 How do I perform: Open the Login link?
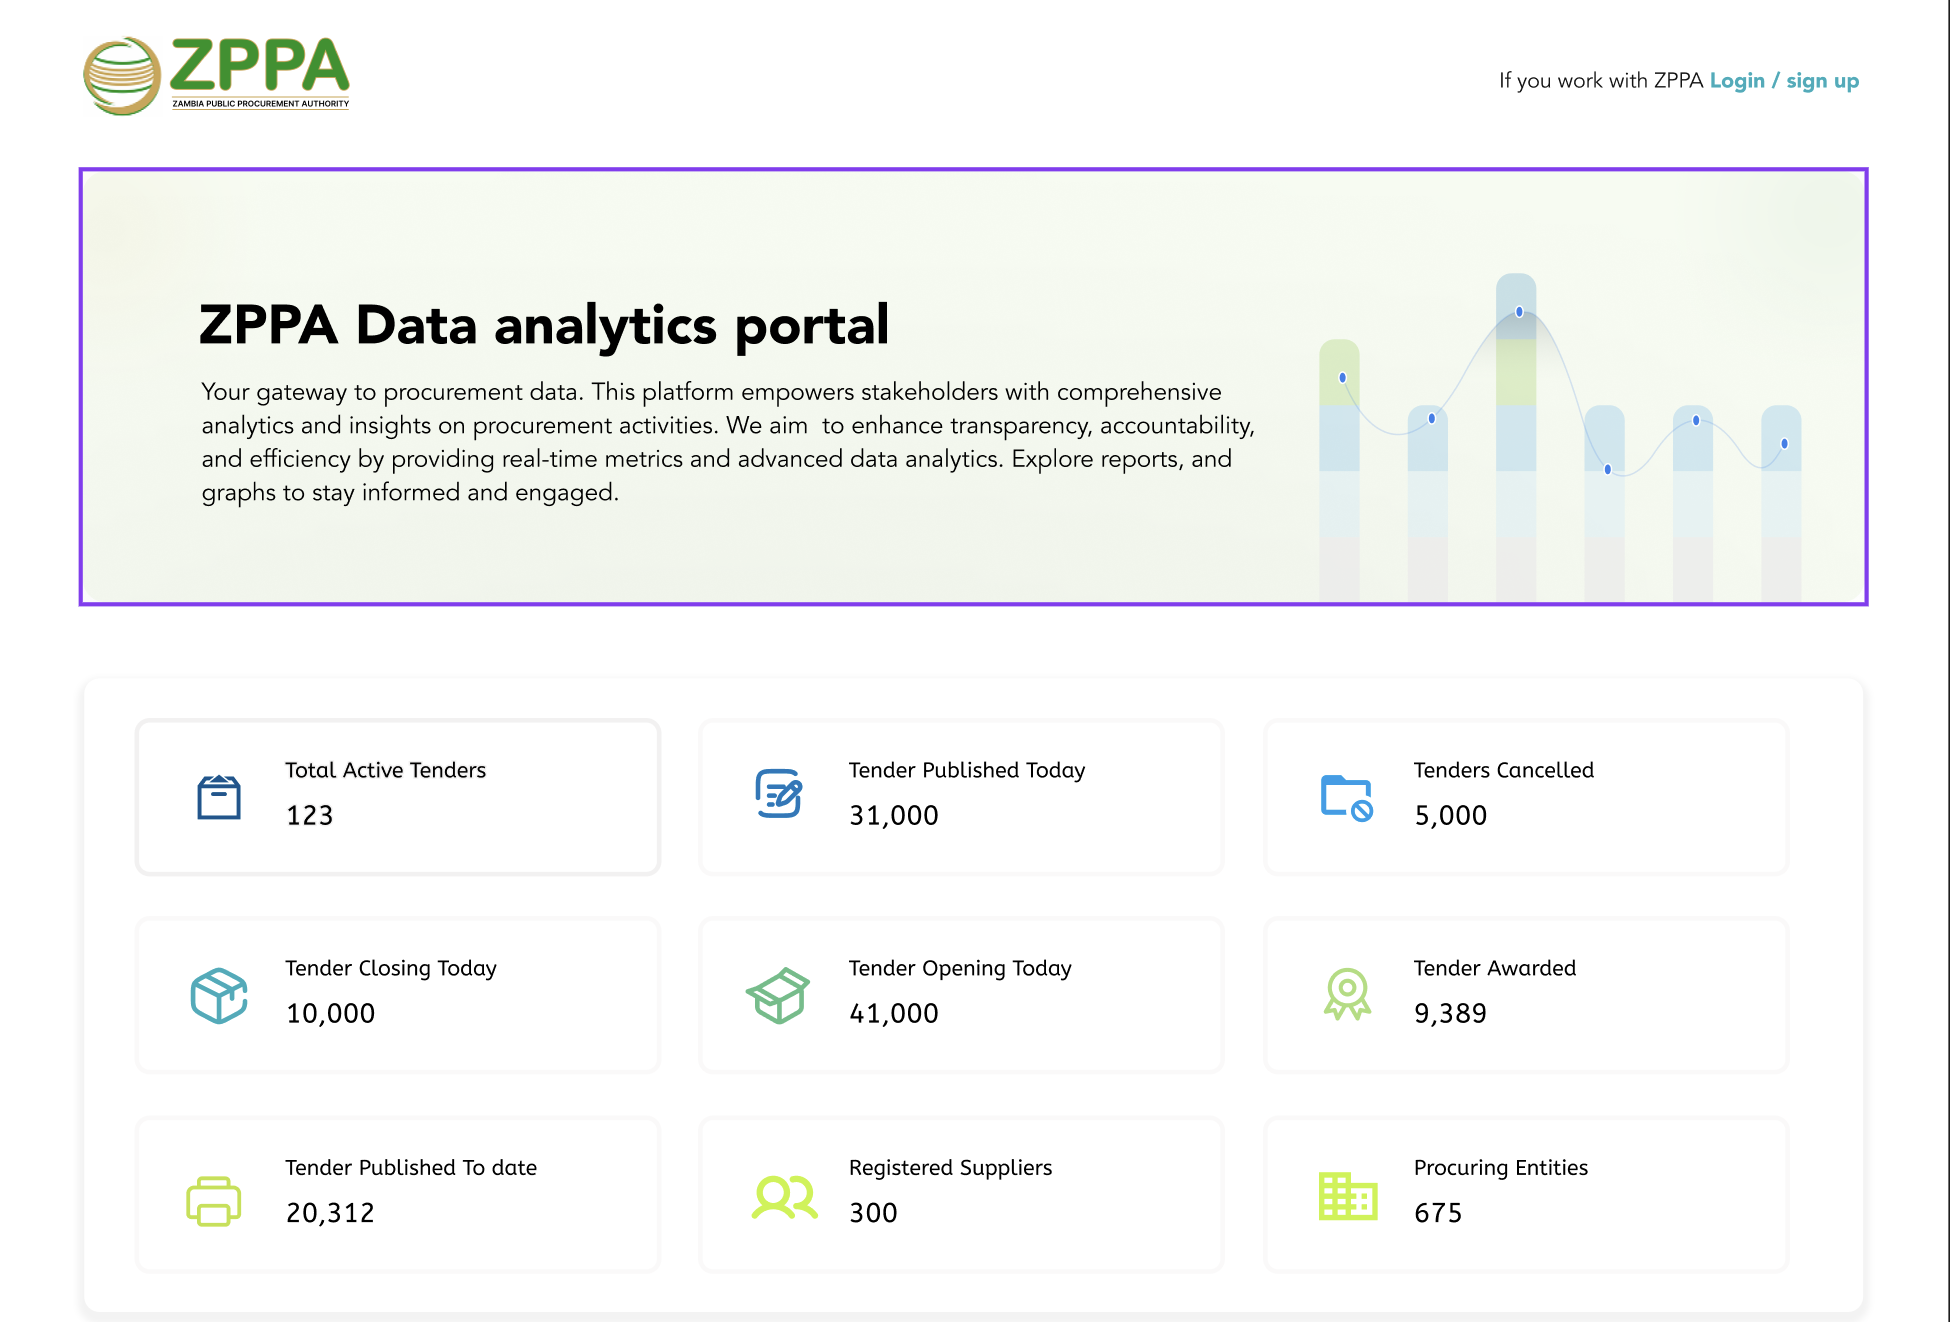pyautogui.click(x=1737, y=81)
